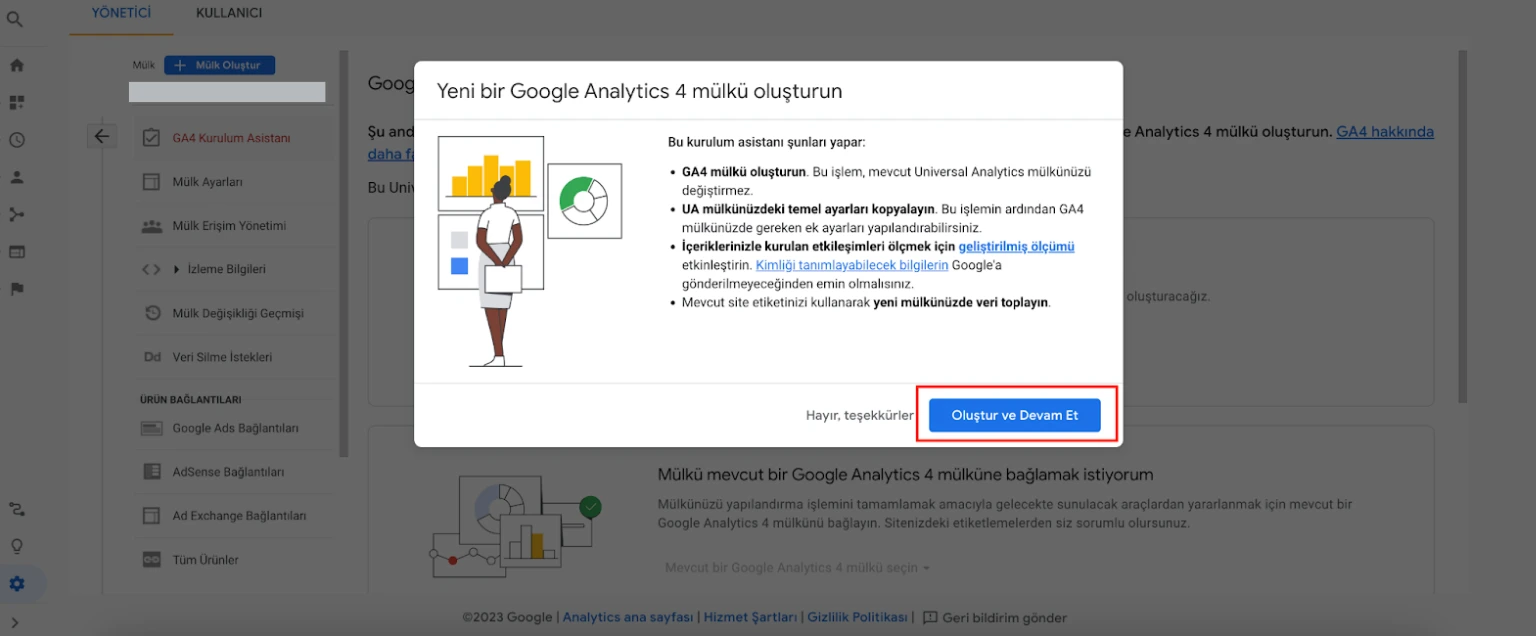The width and height of the screenshot is (1536, 636).
Task: Collapse the property panel with back arrow
Action: click(x=102, y=135)
